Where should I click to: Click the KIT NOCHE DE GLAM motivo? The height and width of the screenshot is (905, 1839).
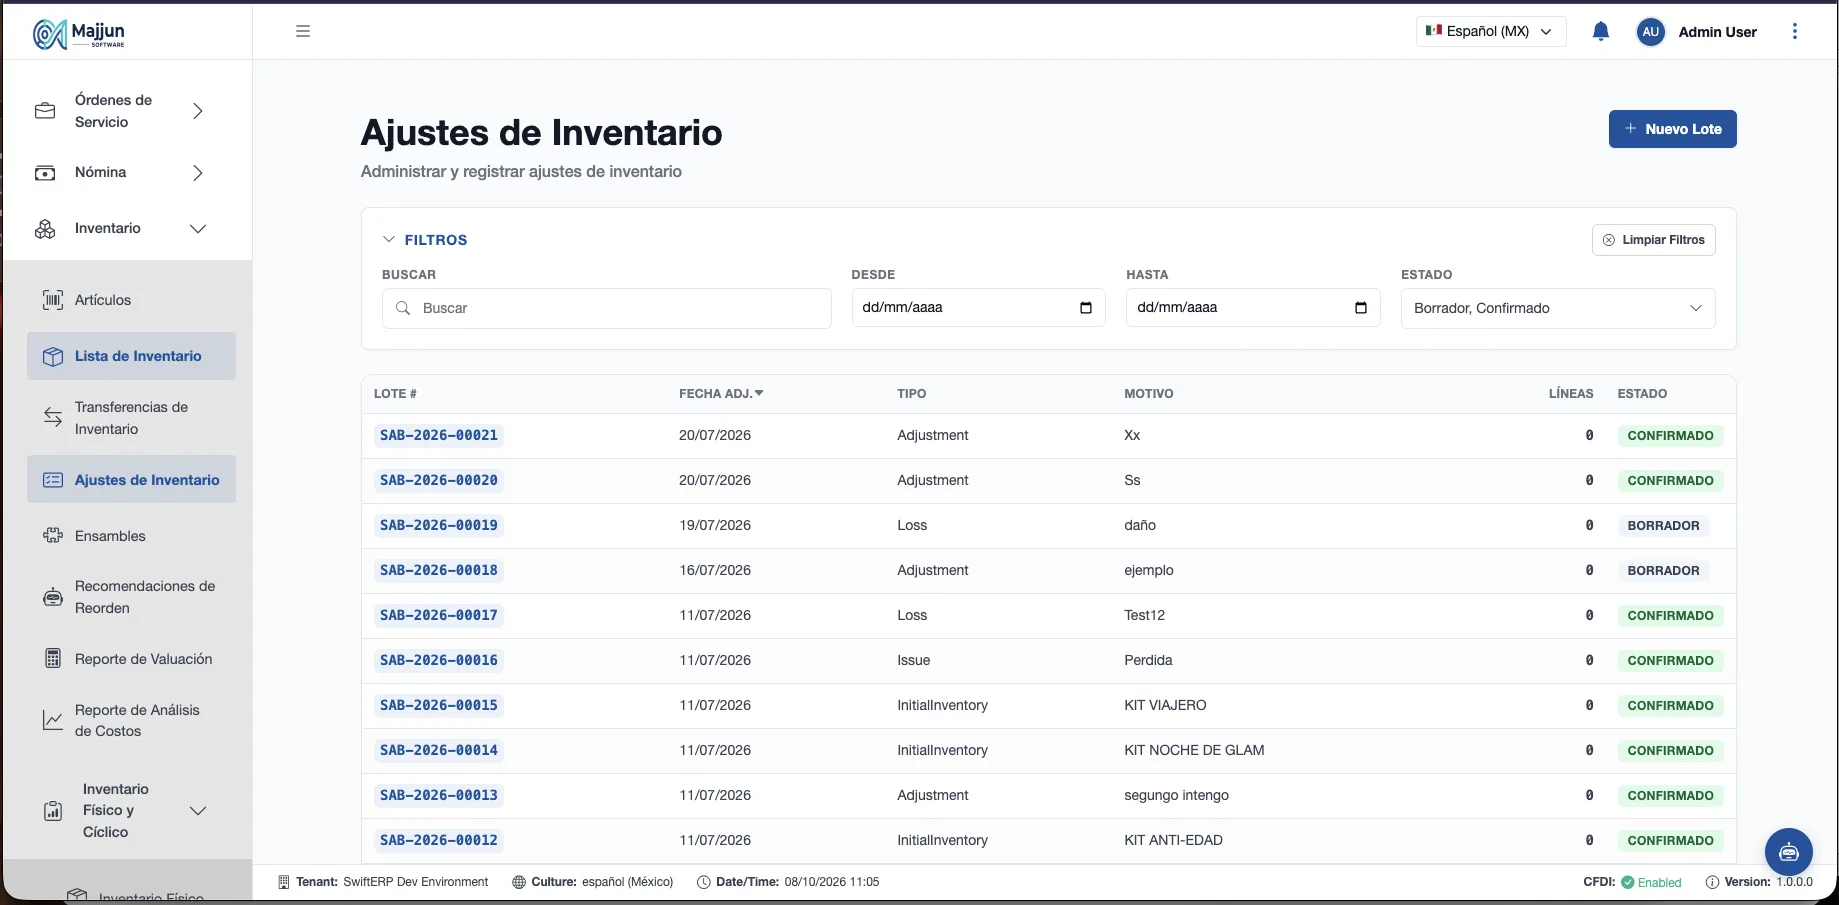coord(1194,750)
